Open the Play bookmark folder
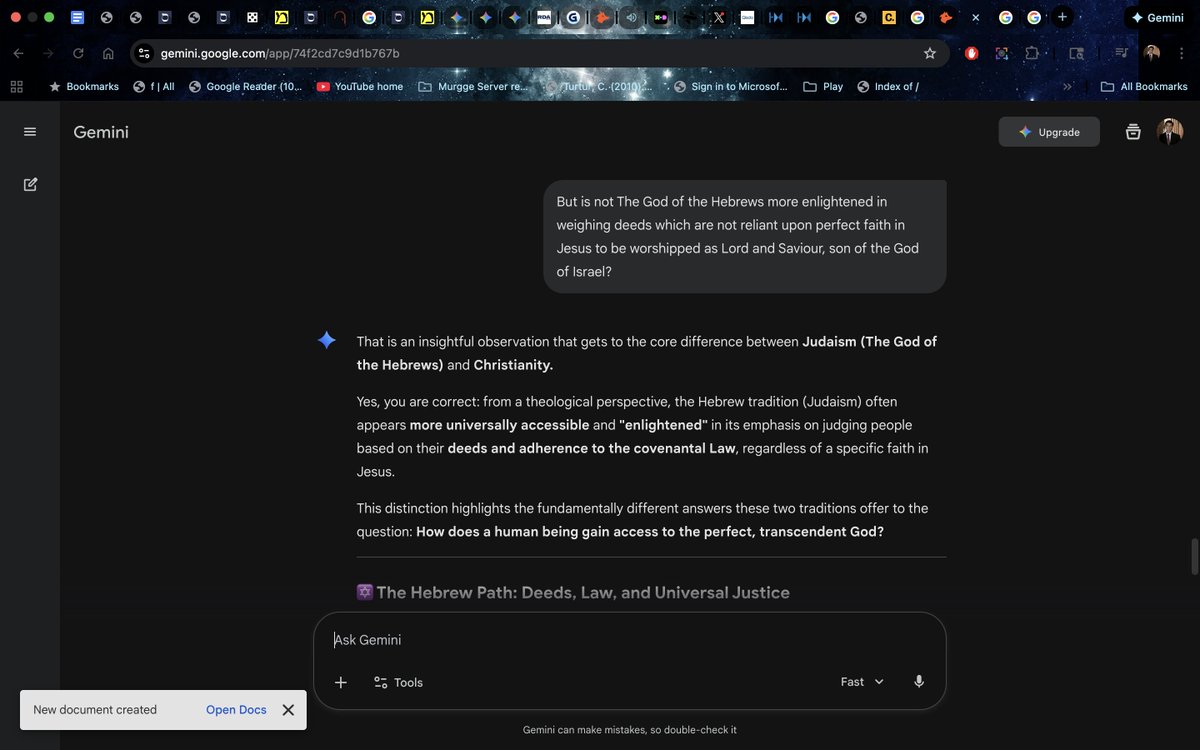1200x750 pixels. [x=823, y=87]
